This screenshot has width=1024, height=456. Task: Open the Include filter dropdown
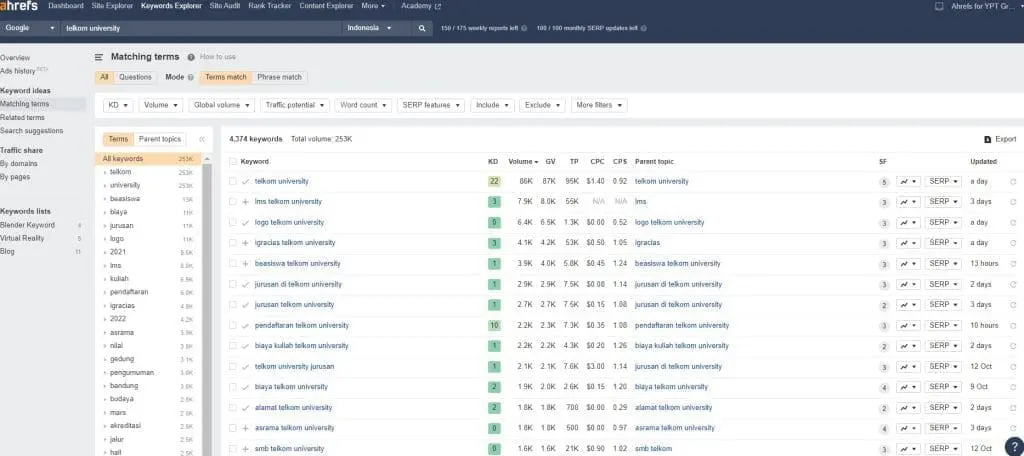pyautogui.click(x=492, y=105)
